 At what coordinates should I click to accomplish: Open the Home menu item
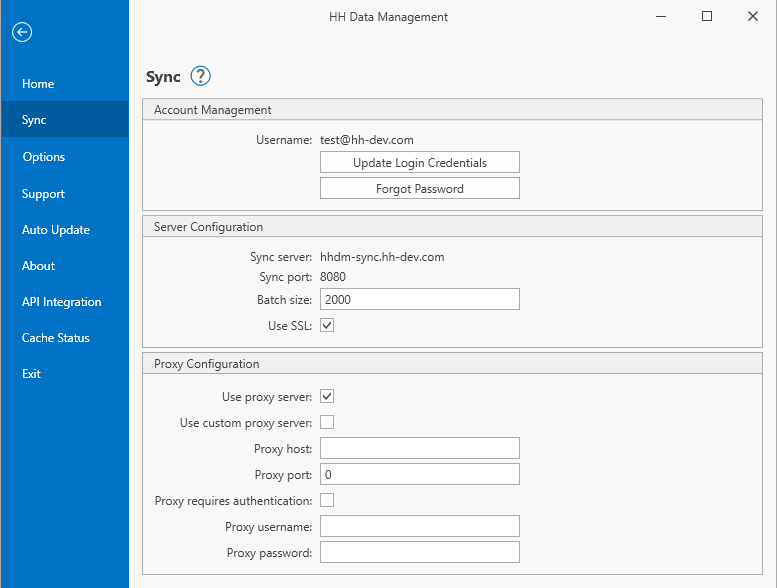(x=38, y=84)
